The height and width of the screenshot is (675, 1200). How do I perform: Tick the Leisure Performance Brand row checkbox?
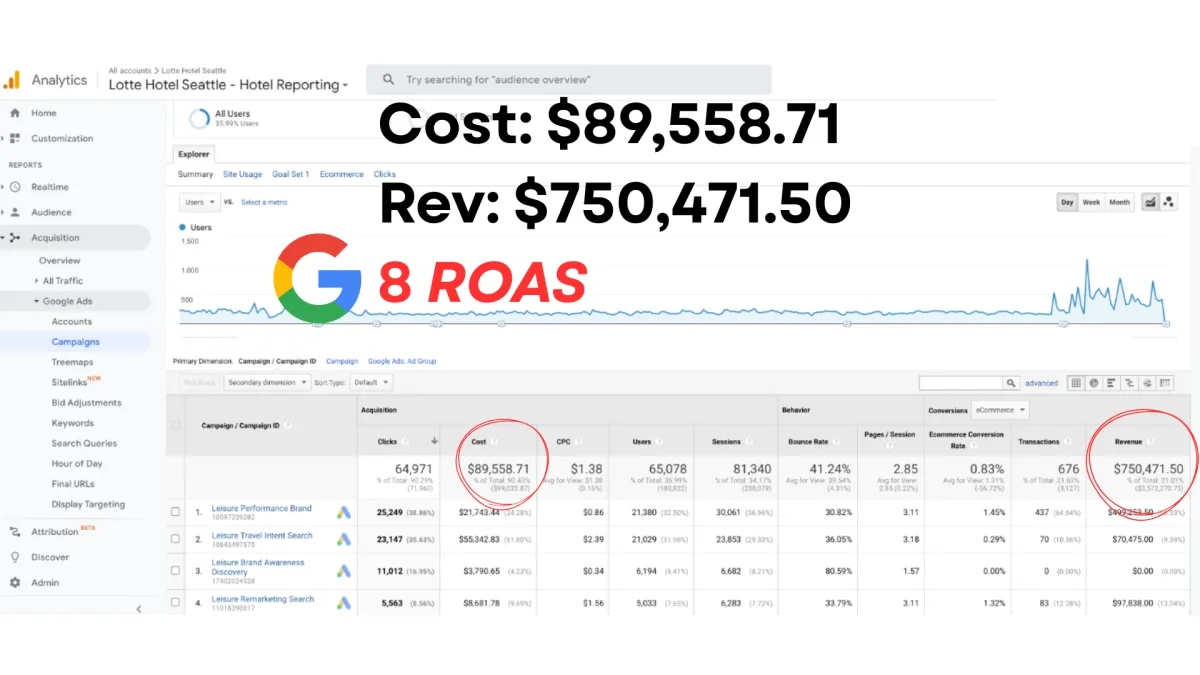coord(176,512)
